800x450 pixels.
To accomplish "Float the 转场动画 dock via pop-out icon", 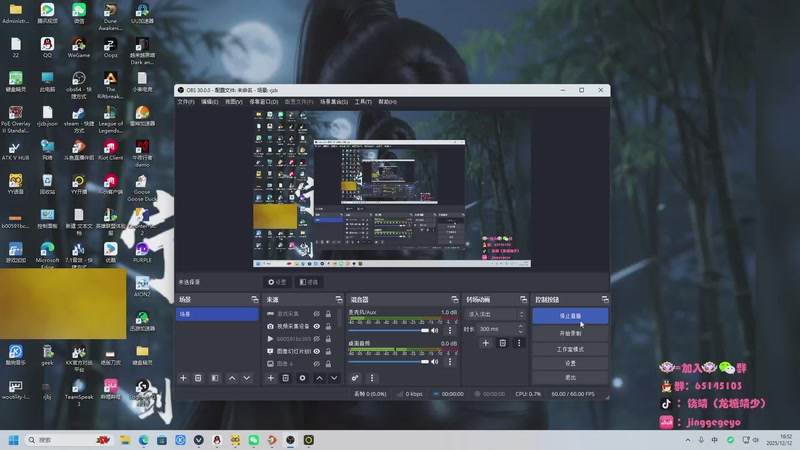I will tap(523, 299).
